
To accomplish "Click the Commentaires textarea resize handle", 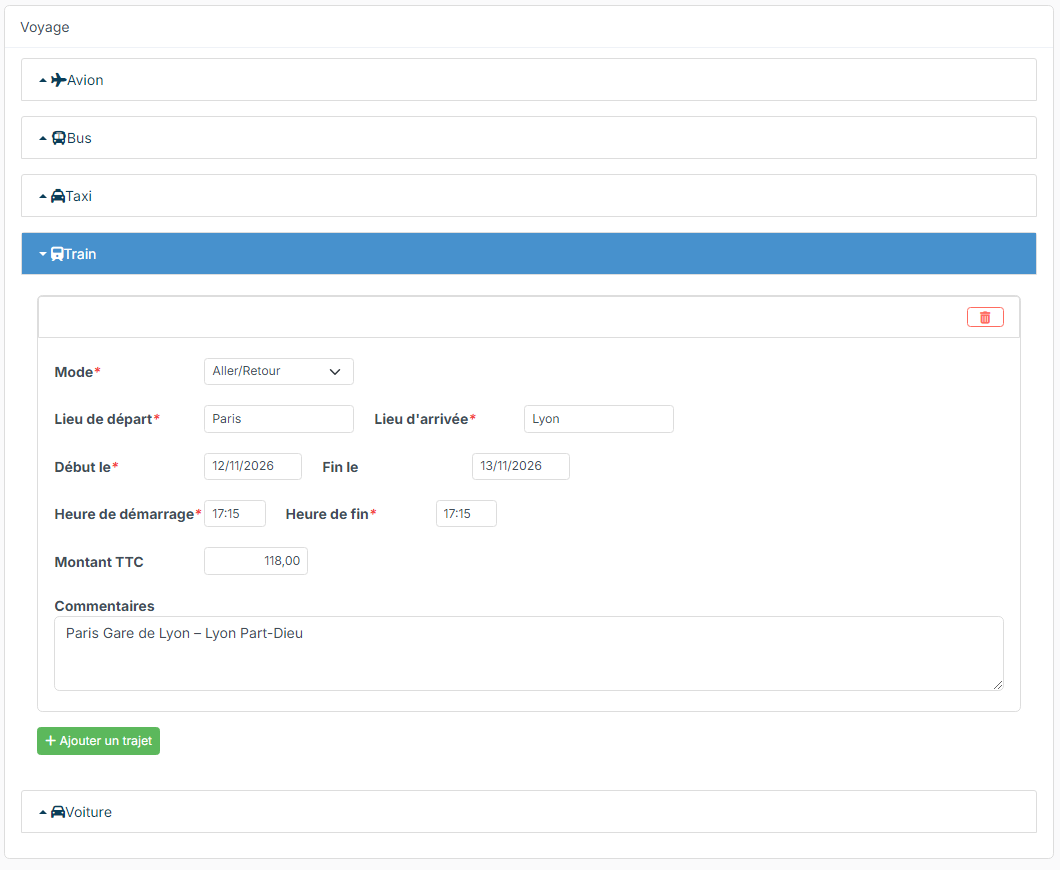I will pos(998,685).
